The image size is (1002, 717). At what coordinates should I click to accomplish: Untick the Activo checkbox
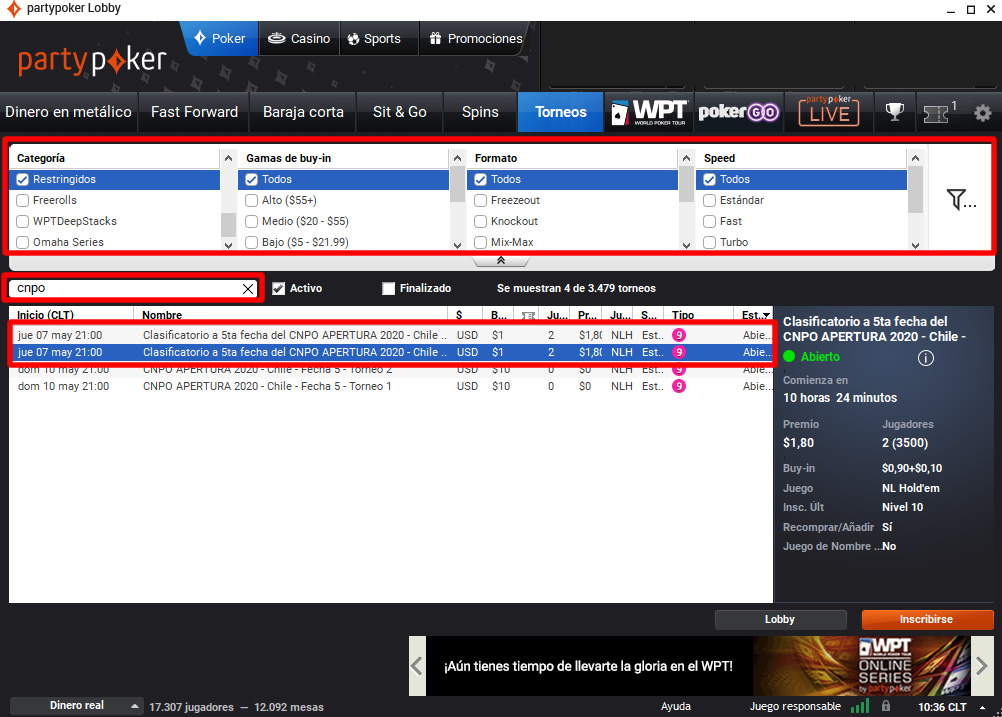click(x=278, y=289)
